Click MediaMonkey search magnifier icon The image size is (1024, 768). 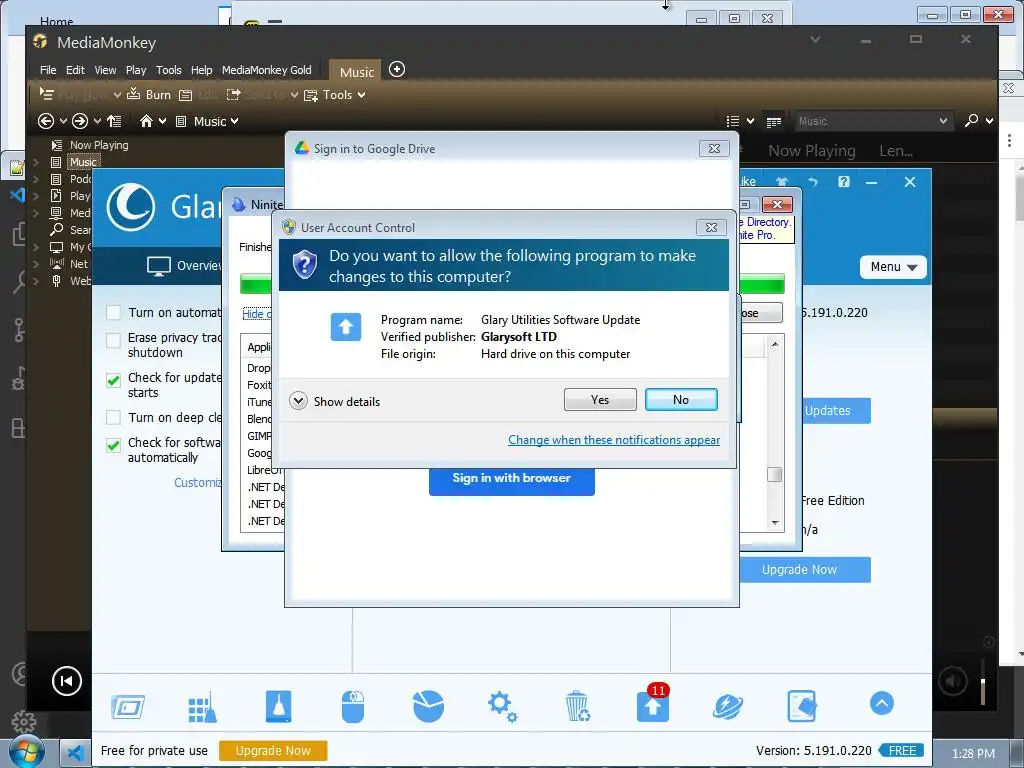[972, 120]
